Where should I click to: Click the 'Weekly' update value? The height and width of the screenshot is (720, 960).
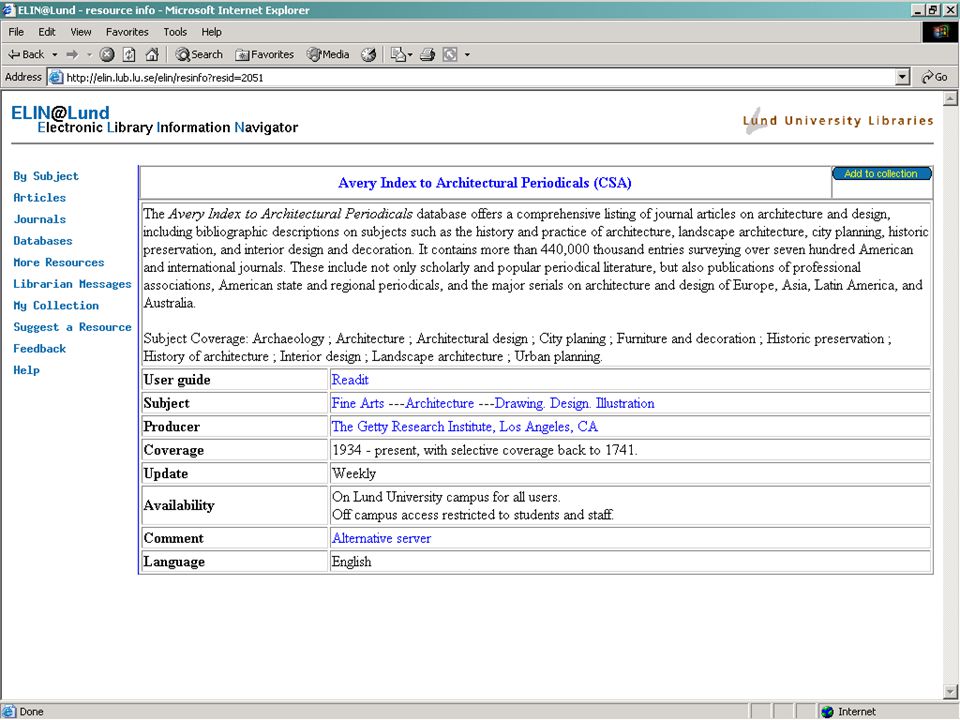coord(354,473)
